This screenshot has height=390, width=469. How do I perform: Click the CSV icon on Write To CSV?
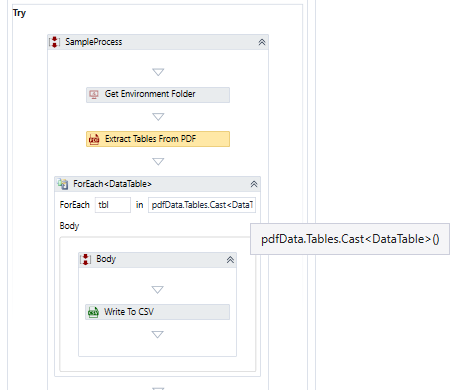93,312
